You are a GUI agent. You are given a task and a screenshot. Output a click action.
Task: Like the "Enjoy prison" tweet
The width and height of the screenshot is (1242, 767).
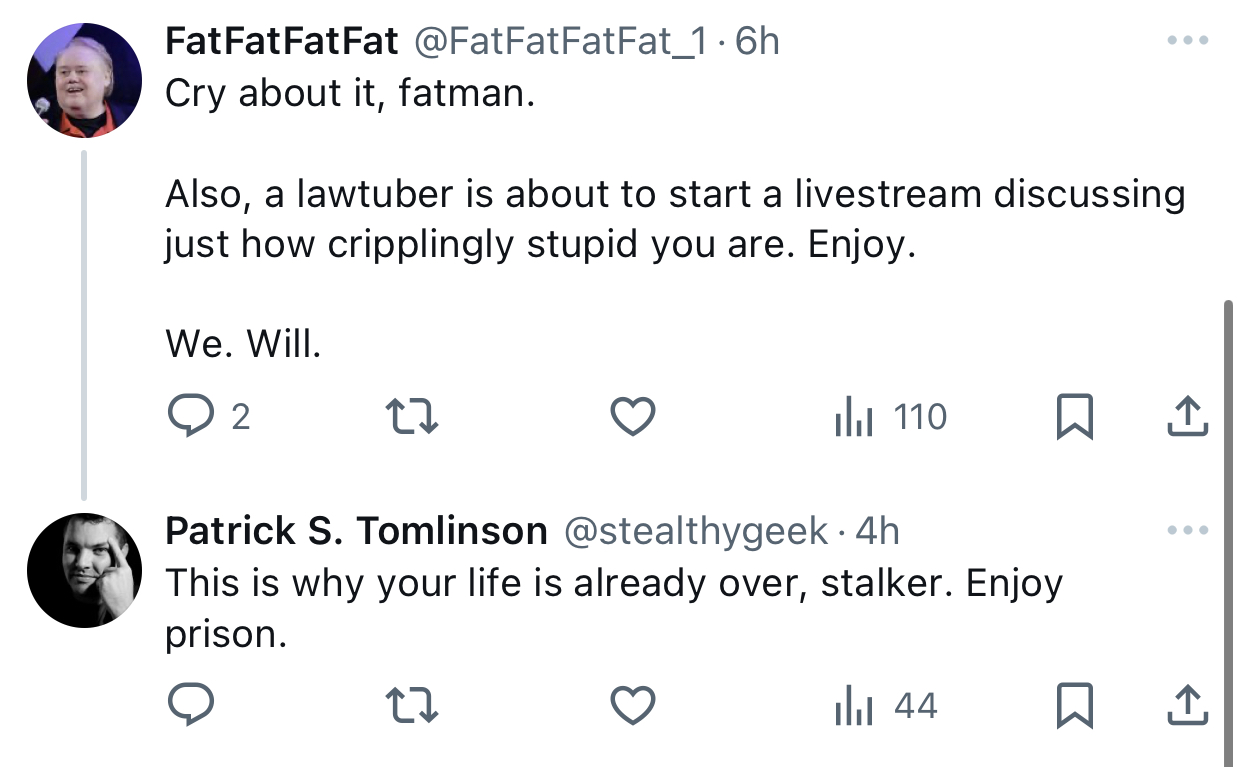(632, 706)
